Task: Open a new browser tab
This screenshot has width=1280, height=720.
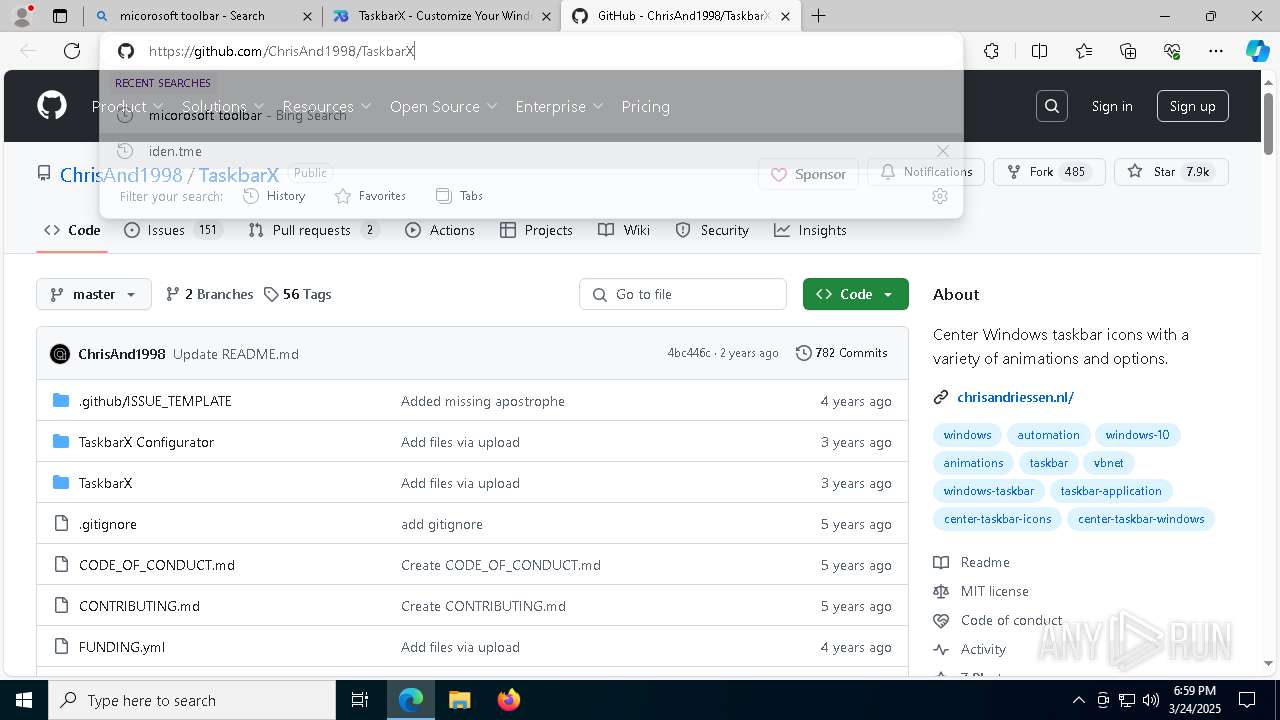Action: (x=819, y=16)
